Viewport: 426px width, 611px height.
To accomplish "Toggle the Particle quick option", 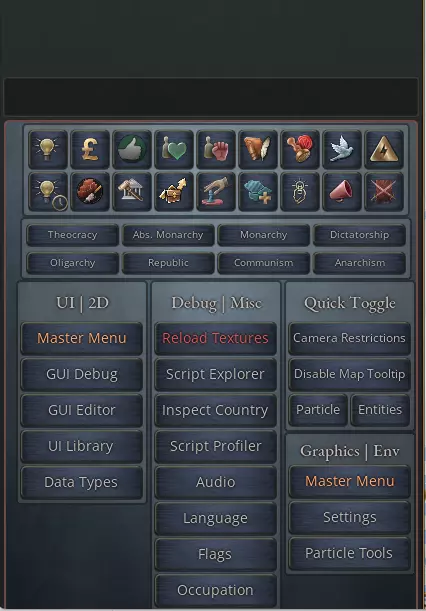I will [x=318, y=410].
